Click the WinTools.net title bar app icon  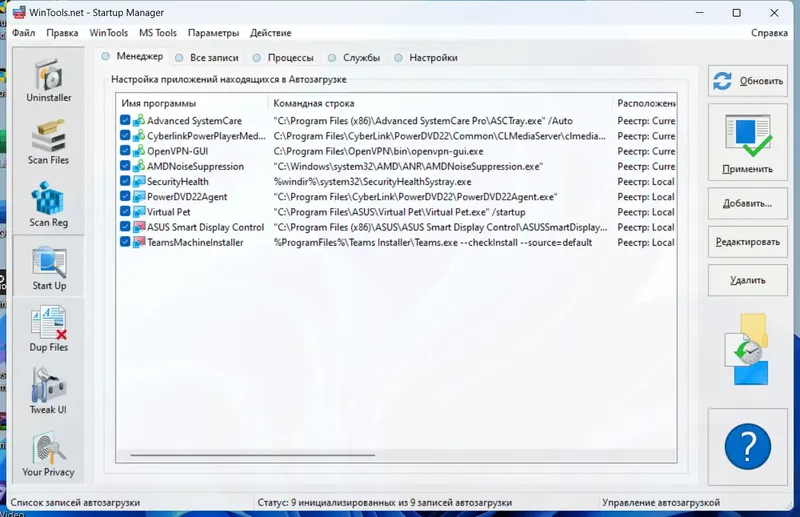pos(19,12)
